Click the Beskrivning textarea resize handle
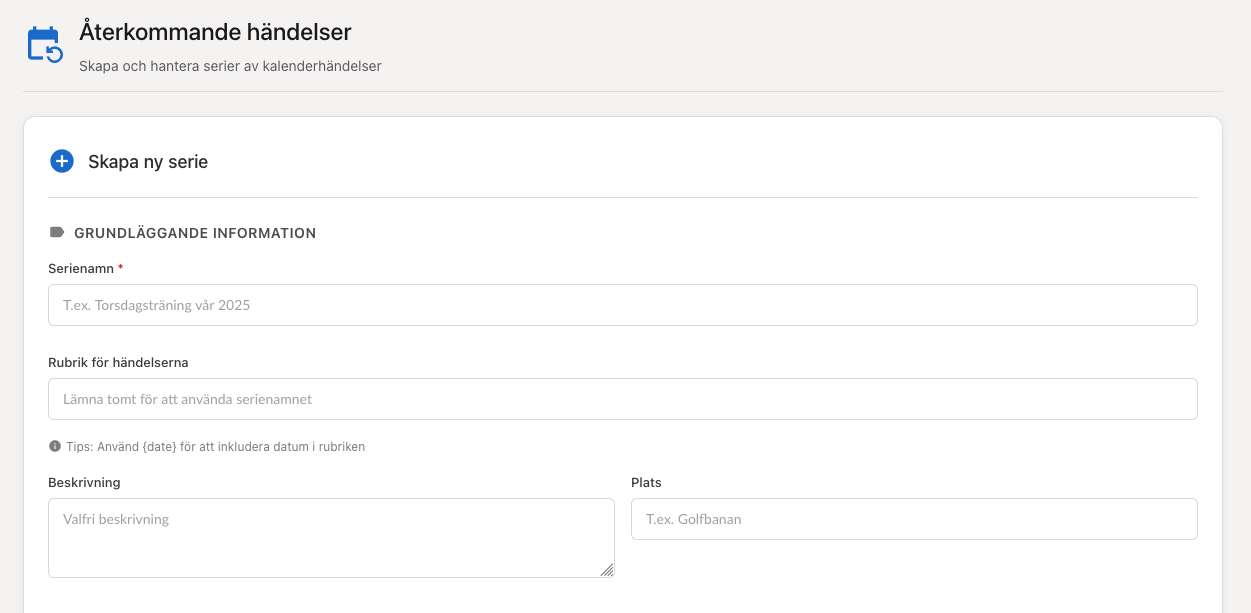This screenshot has height=613, width=1251. (x=607, y=570)
